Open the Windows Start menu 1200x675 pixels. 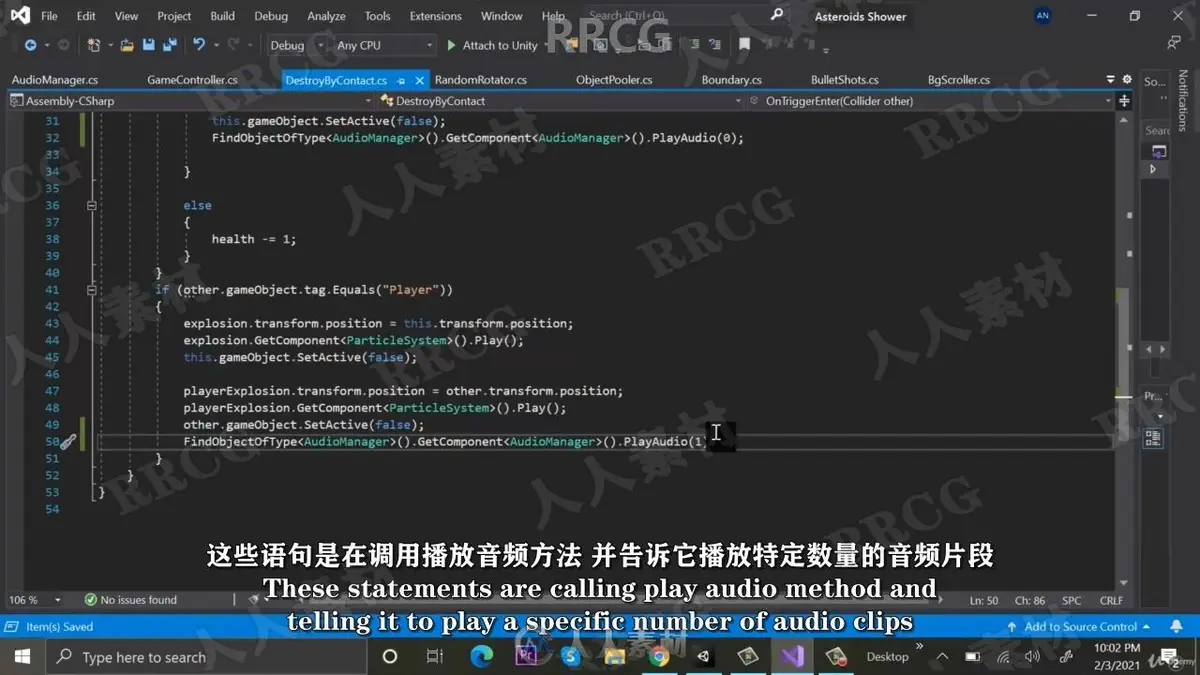coord(23,657)
